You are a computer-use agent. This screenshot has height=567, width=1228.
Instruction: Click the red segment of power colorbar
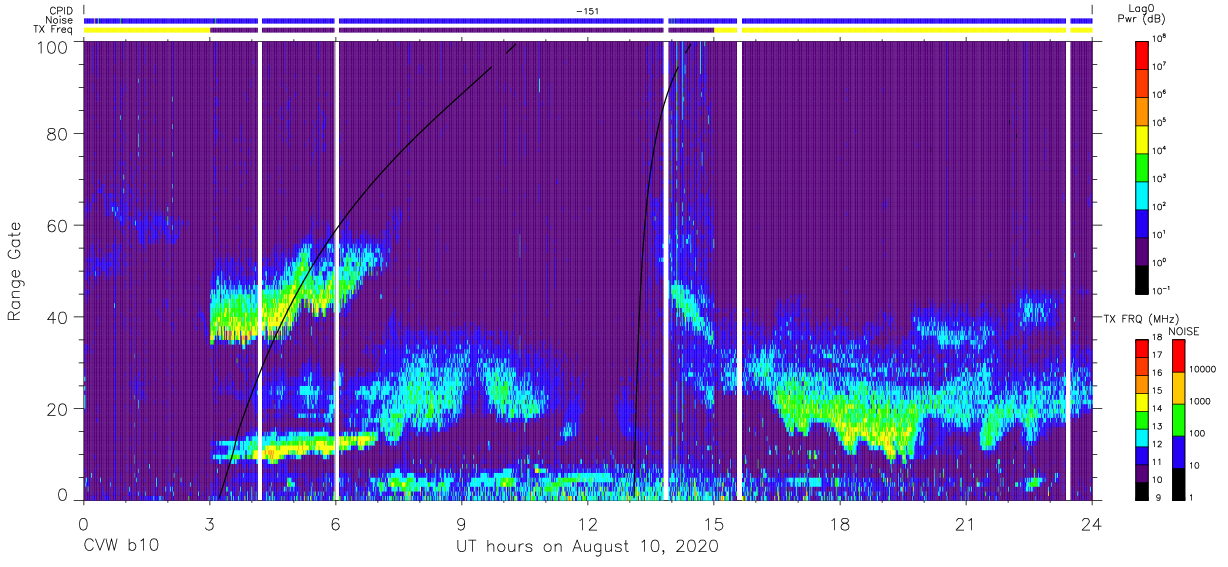1142,54
